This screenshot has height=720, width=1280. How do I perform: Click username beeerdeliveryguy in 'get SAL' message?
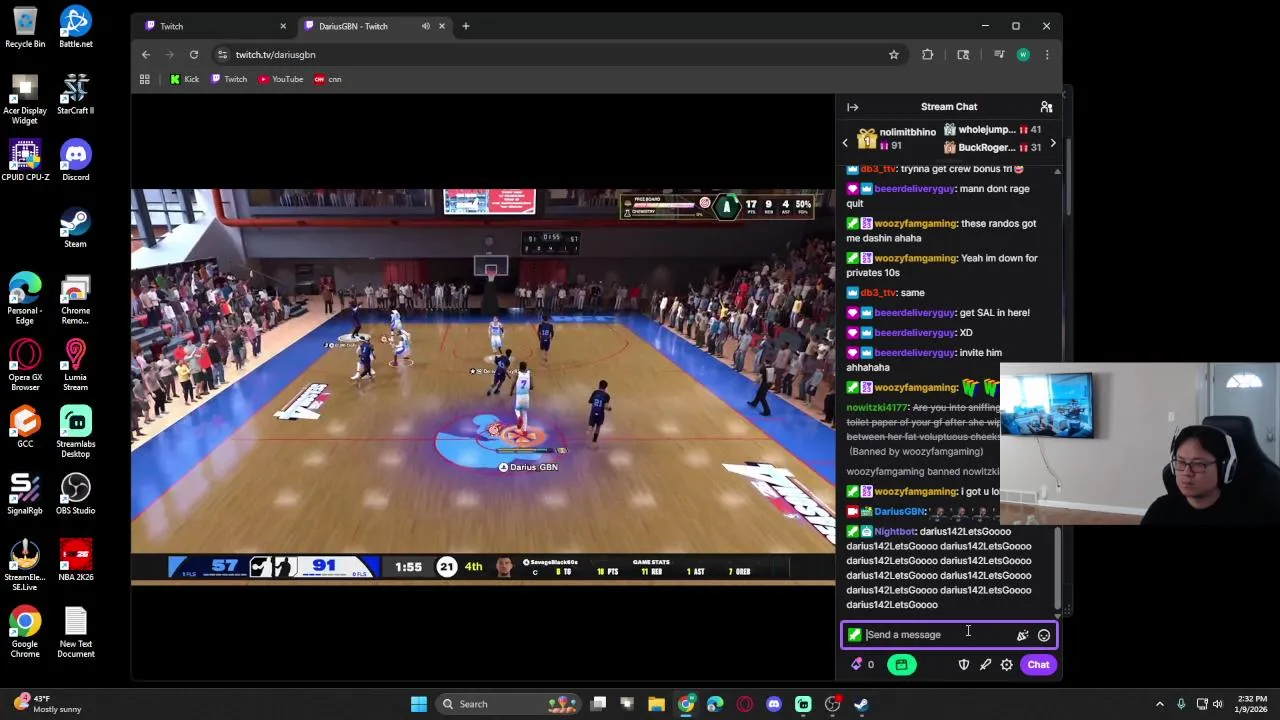915,313
